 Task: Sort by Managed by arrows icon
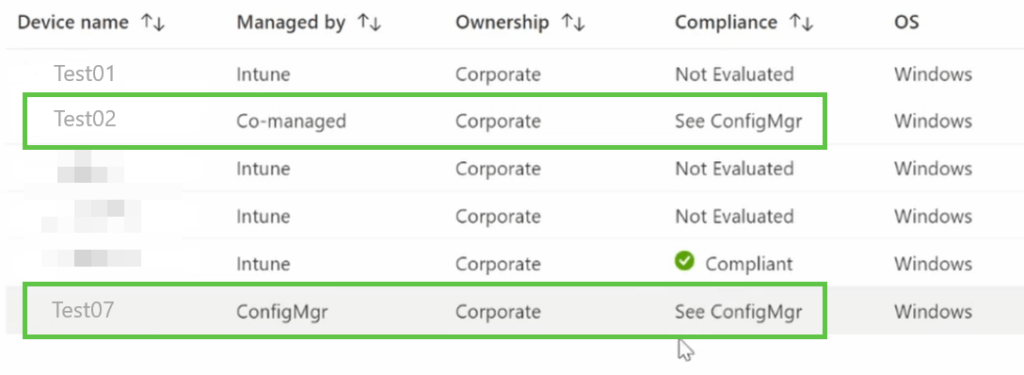(x=370, y=23)
